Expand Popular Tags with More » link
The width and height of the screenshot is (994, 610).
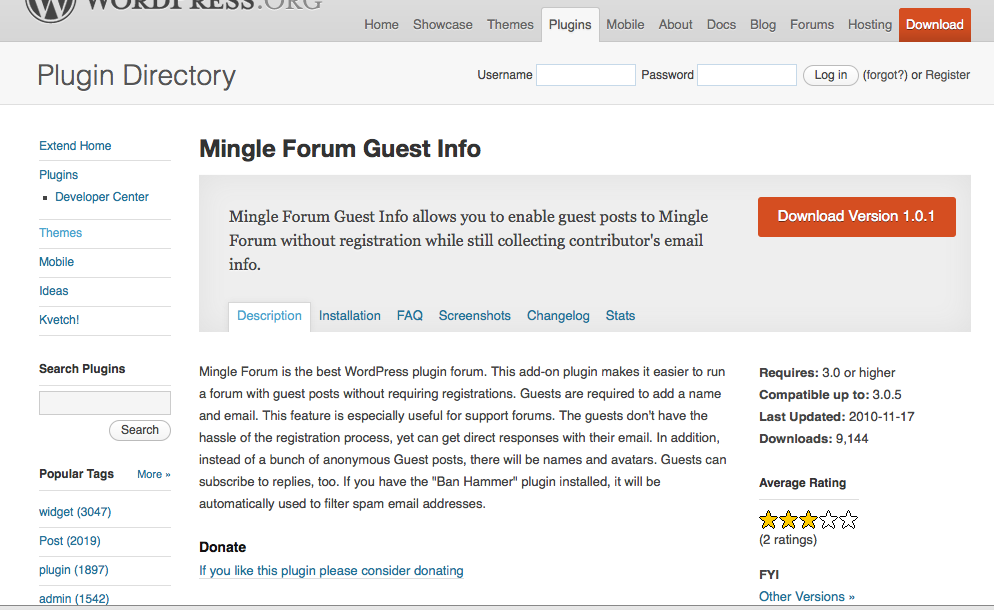[x=153, y=474]
